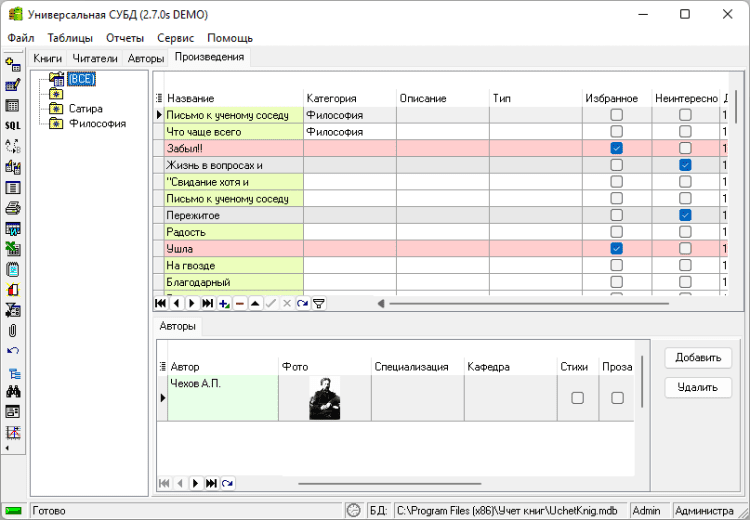Toggle the tree view icon in sidebar
Image resolution: width=750 pixels, height=520 pixels.
tap(13, 374)
